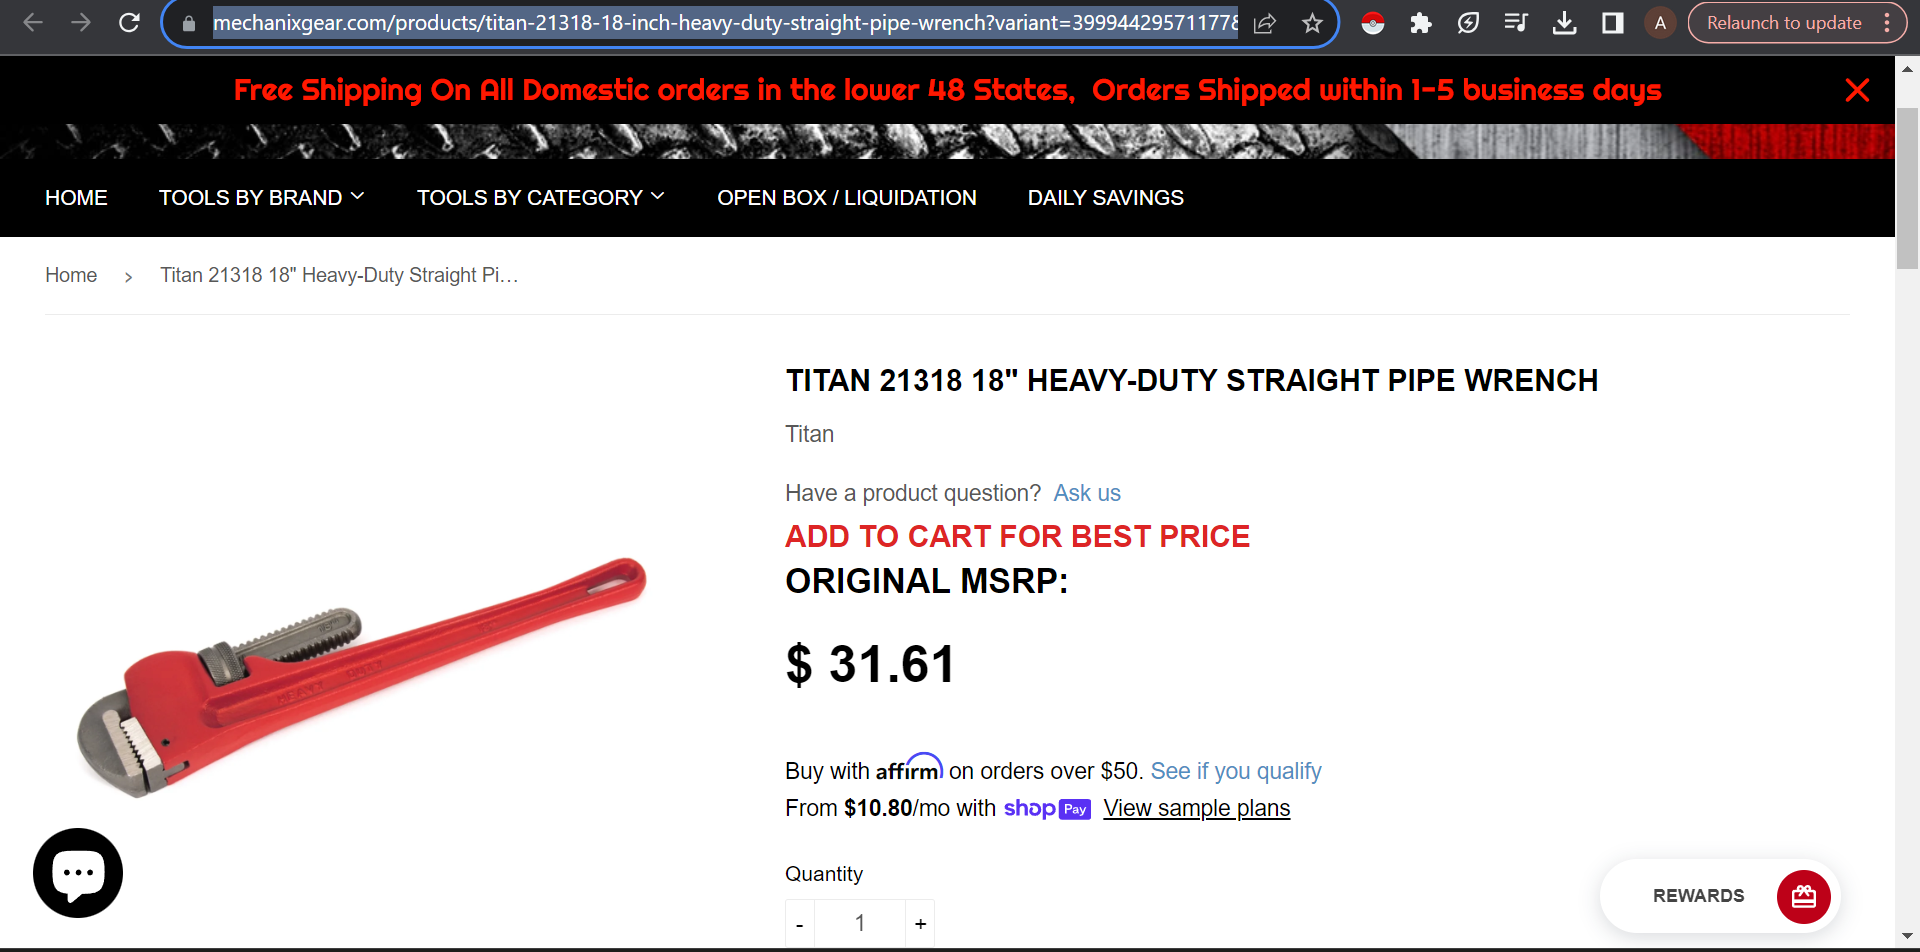Click the Ask us link
Viewport: 1920px width, 952px height.
(x=1087, y=493)
